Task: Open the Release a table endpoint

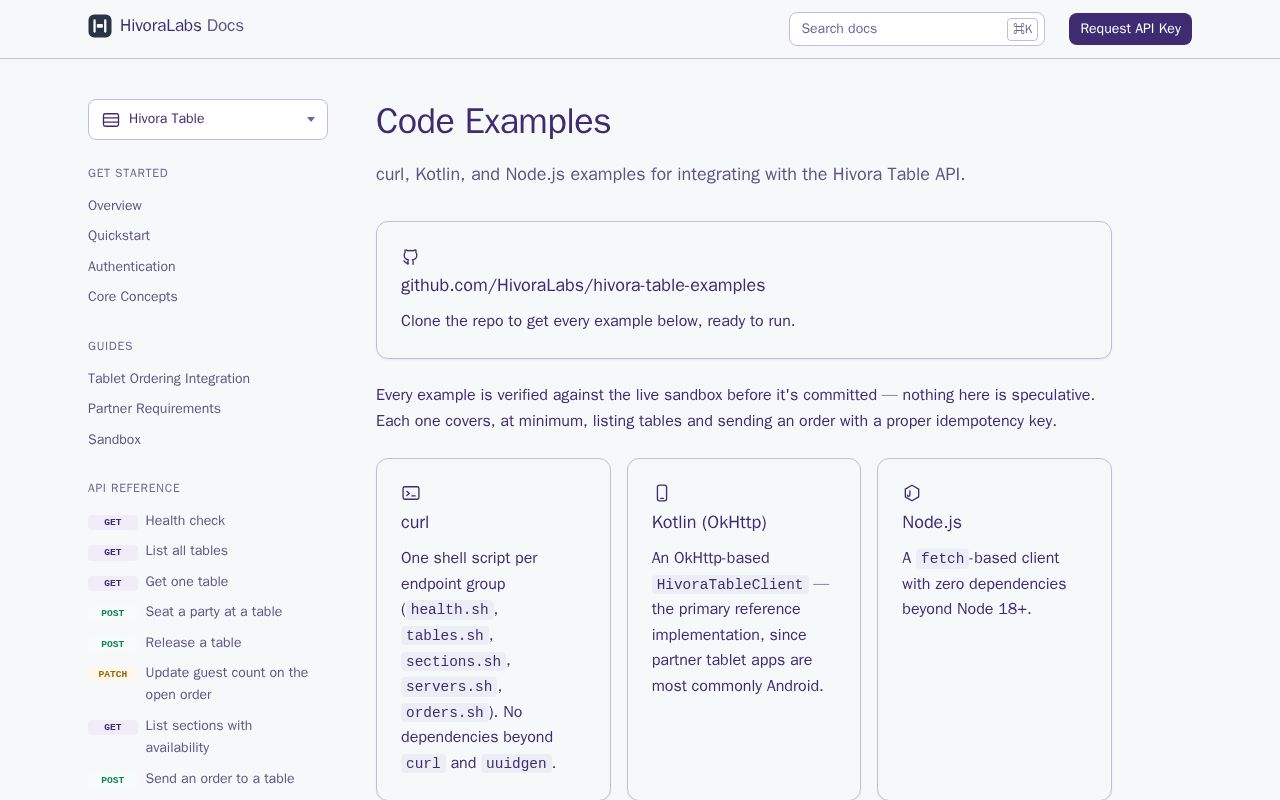Action: pos(193,643)
